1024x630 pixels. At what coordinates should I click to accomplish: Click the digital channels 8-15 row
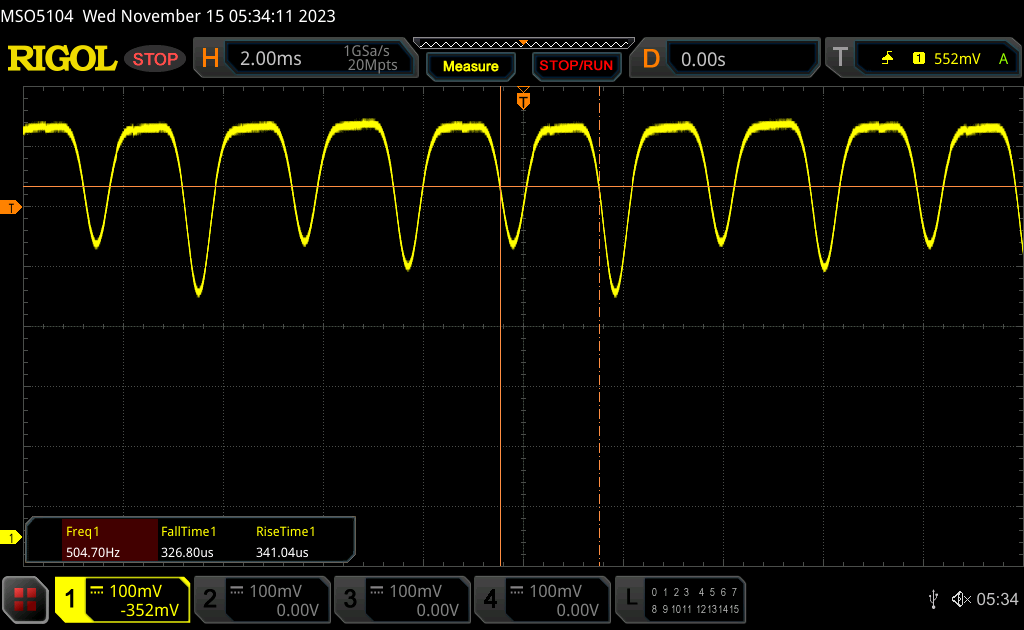click(694, 609)
